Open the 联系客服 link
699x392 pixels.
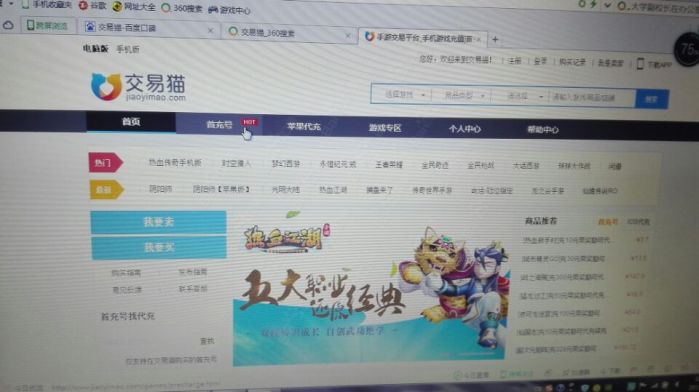pos(193,289)
